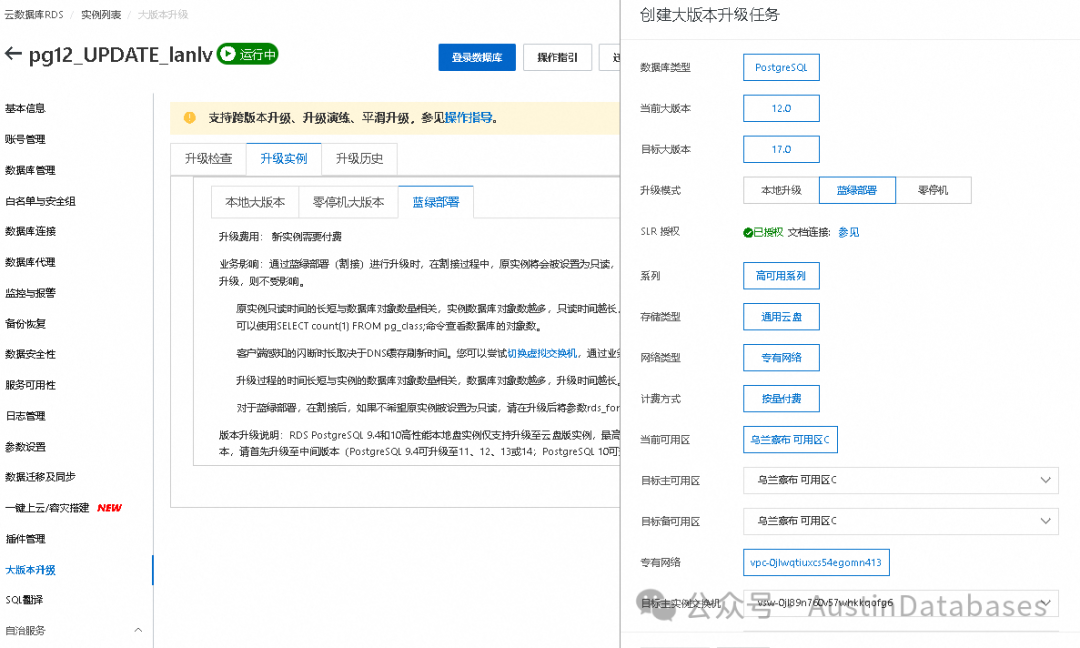Select 零停机 upgrade mode in the task panel

(933, 190)
